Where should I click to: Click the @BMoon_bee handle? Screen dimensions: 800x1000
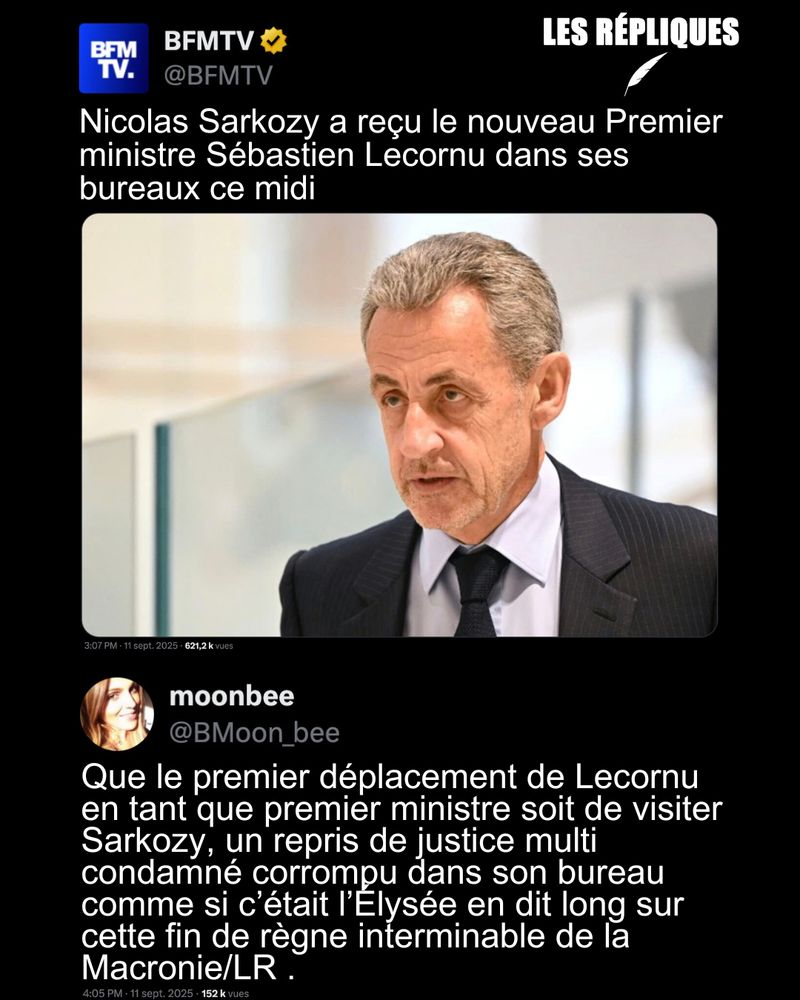(x=254, y=733)
